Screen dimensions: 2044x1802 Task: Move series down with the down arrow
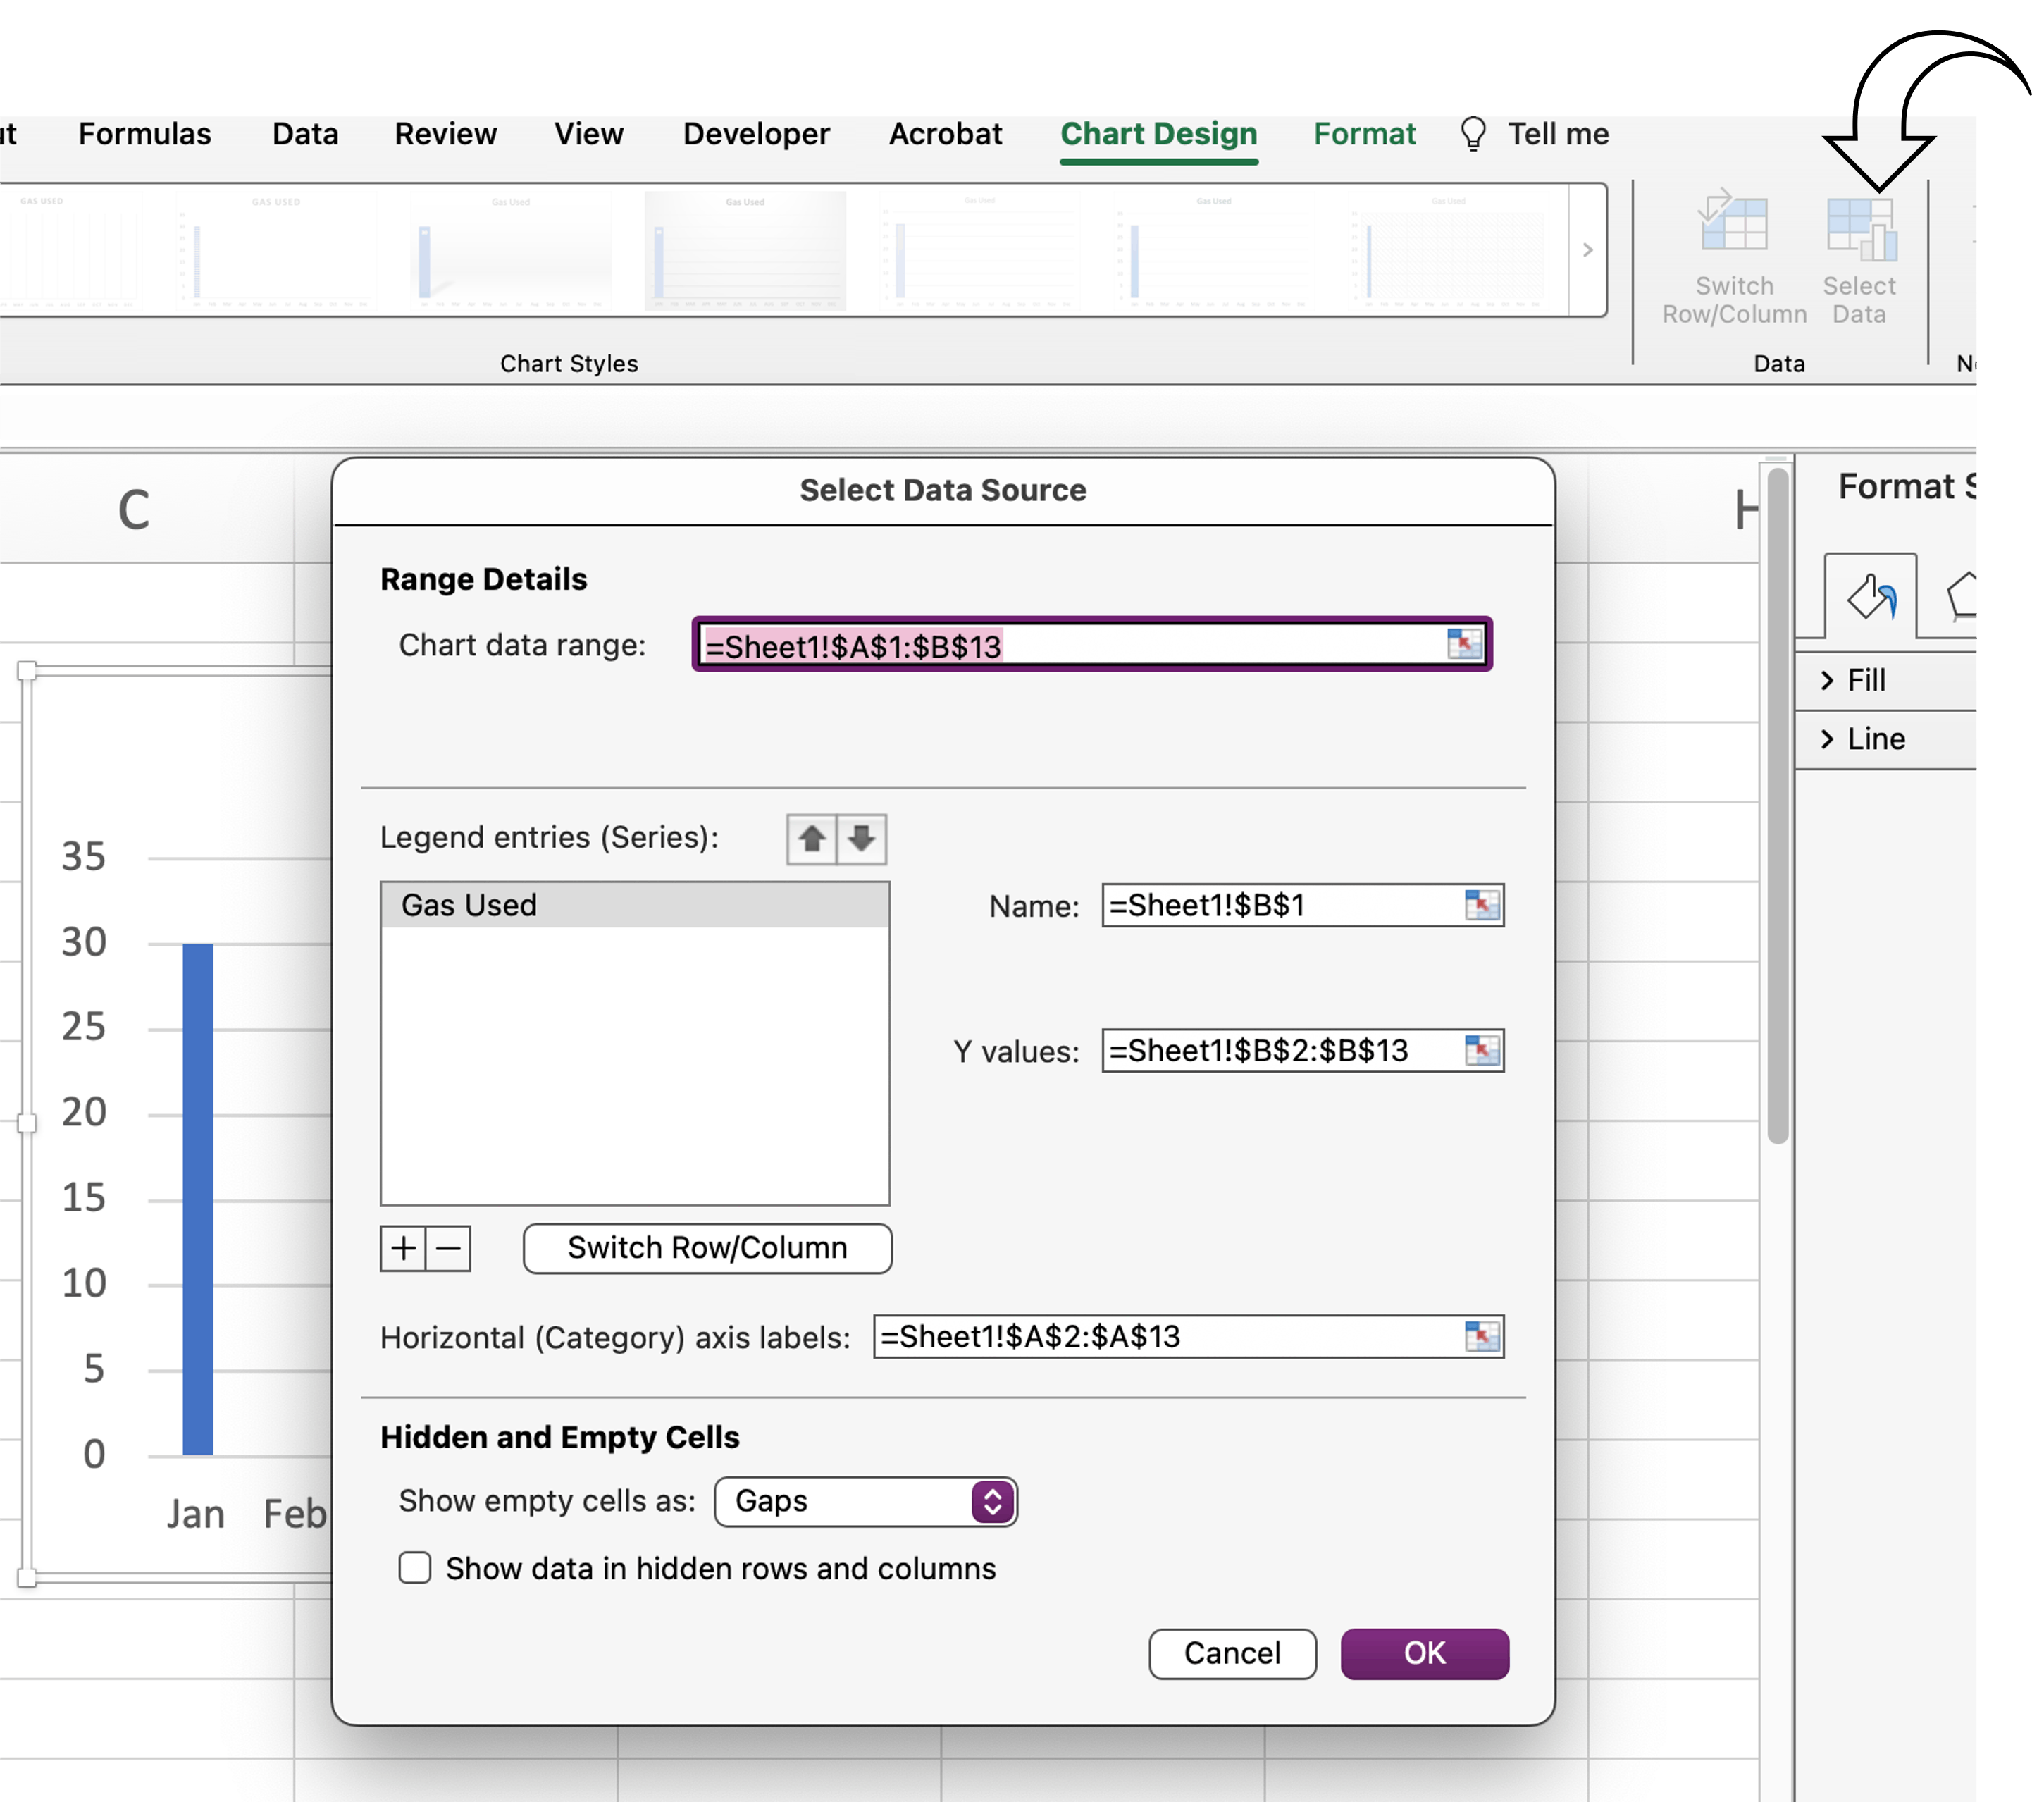(861, 838)
